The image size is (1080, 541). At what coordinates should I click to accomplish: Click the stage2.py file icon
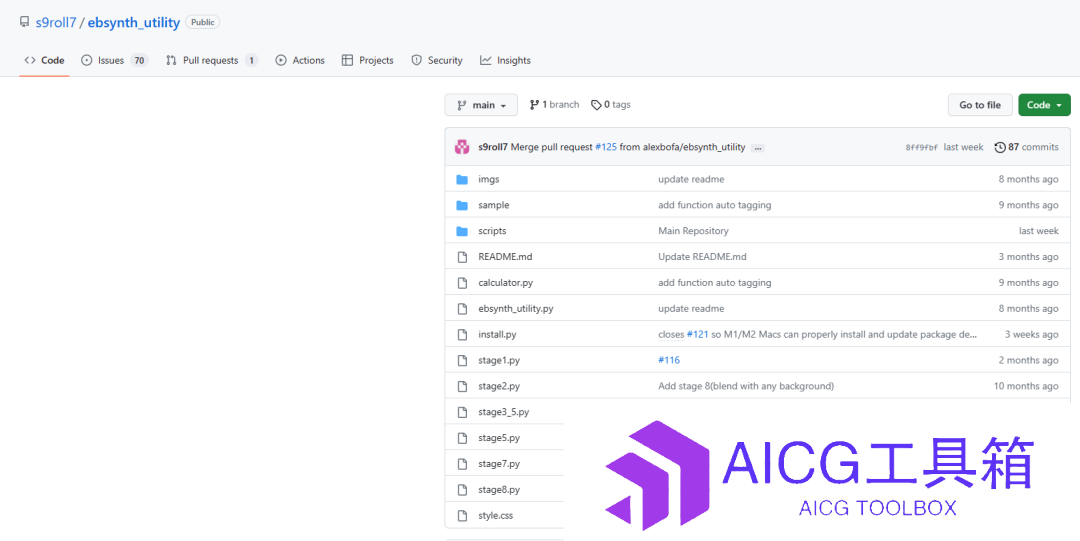[x=462, y=386]
